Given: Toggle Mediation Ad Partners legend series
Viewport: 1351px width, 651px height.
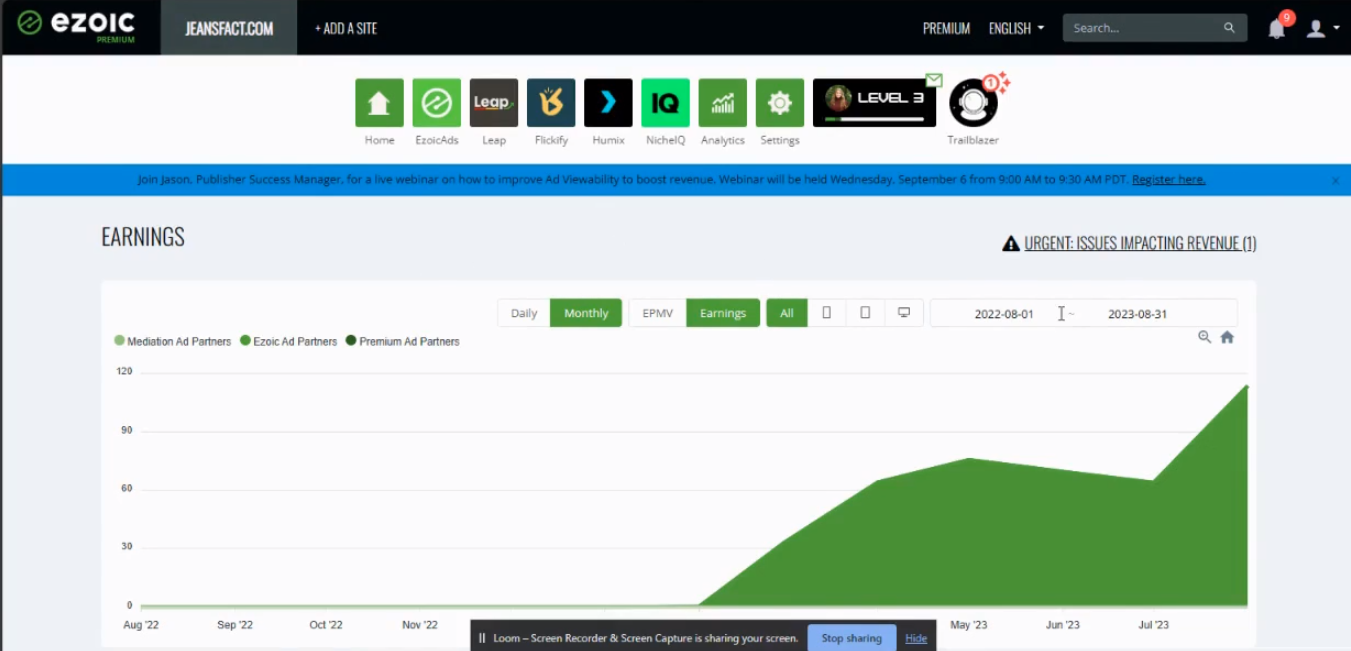Looking at the screenshot, I should point(172,341).
